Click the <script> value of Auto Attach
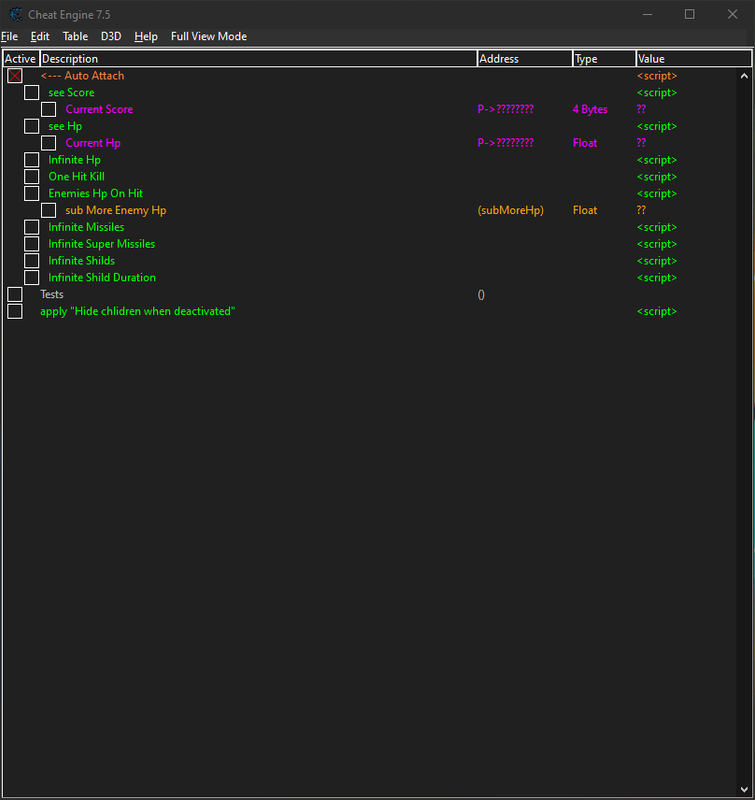Viewport: 755px width, 800px height. pos(657,76)
